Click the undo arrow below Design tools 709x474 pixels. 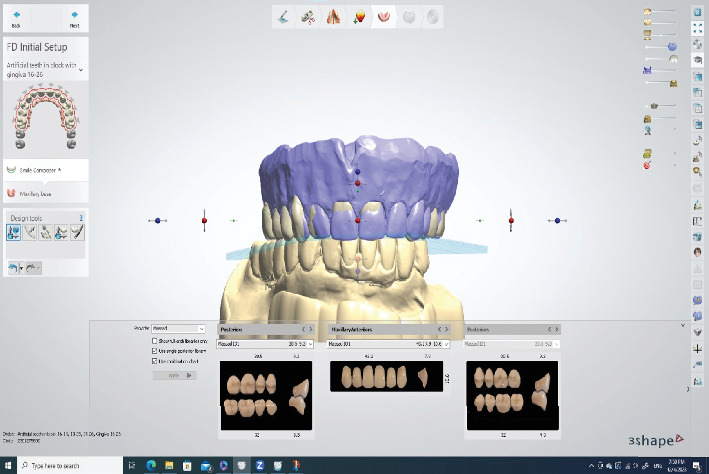tap(13, 268)
